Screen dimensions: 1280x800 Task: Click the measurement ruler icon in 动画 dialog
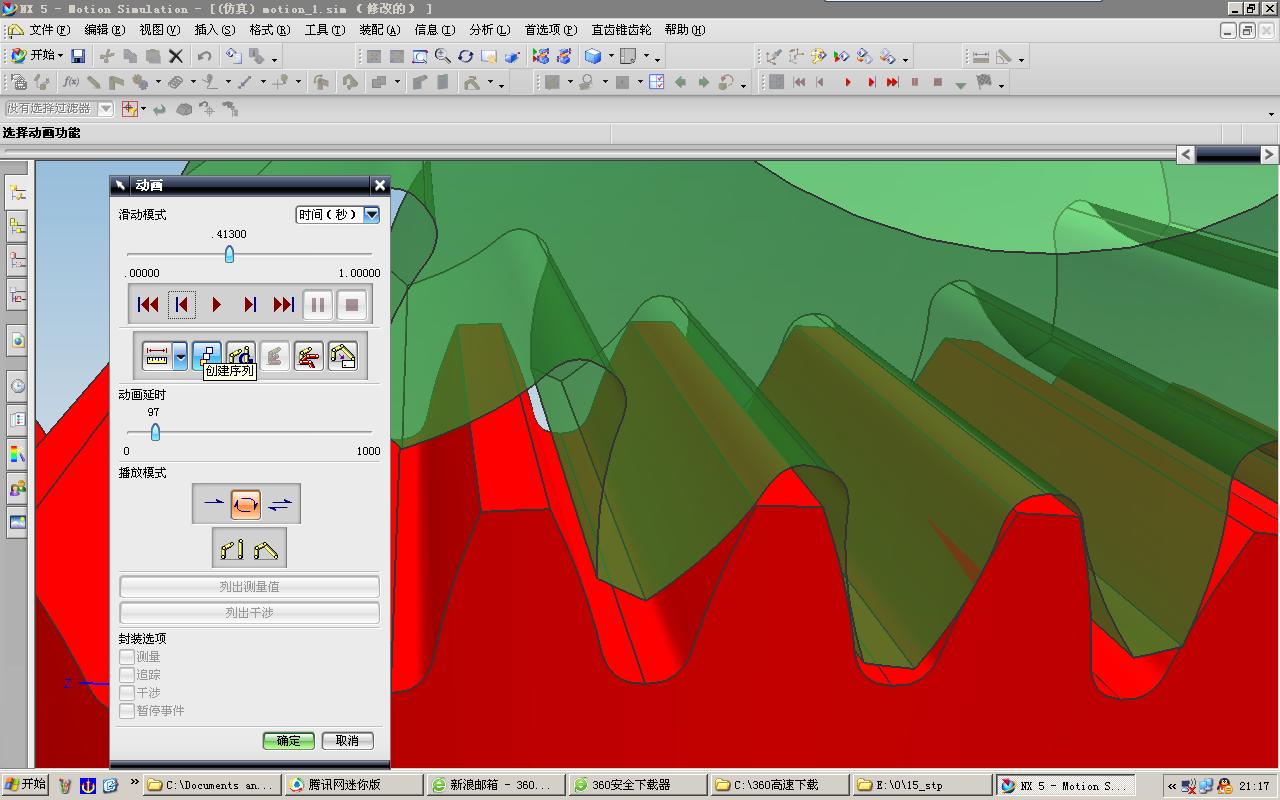pos(157,356)
